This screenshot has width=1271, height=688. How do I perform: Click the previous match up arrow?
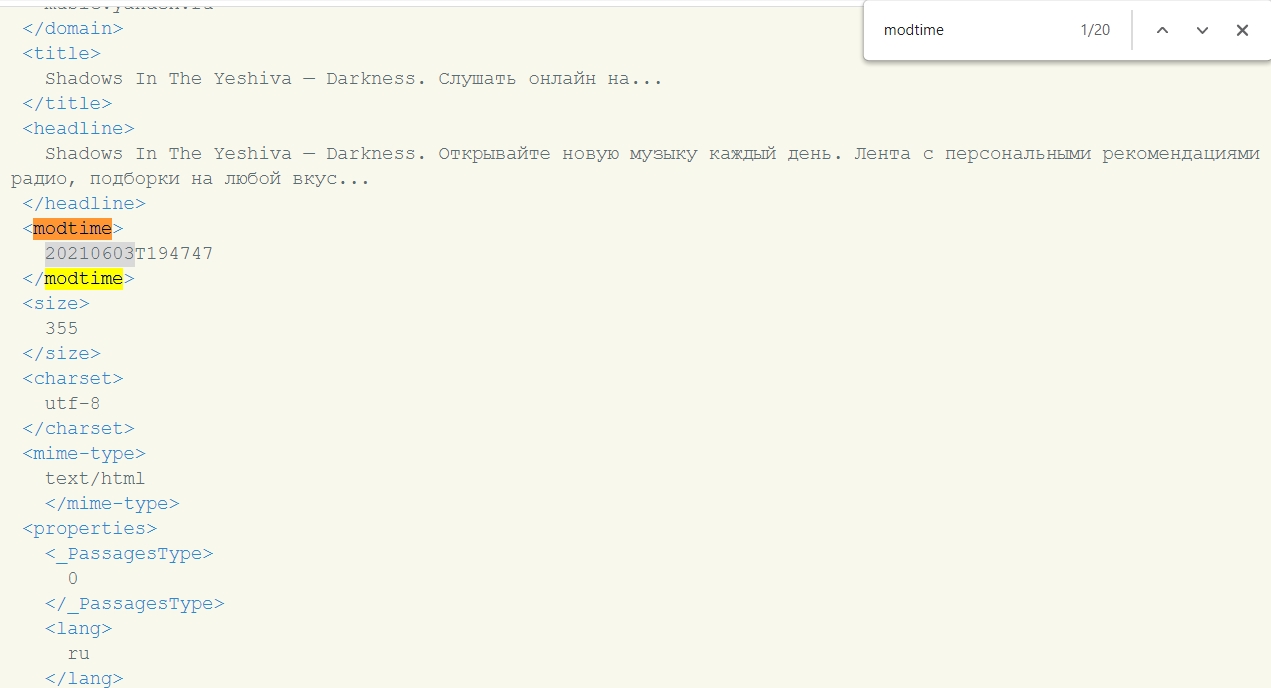click(x=1163, y=31)
